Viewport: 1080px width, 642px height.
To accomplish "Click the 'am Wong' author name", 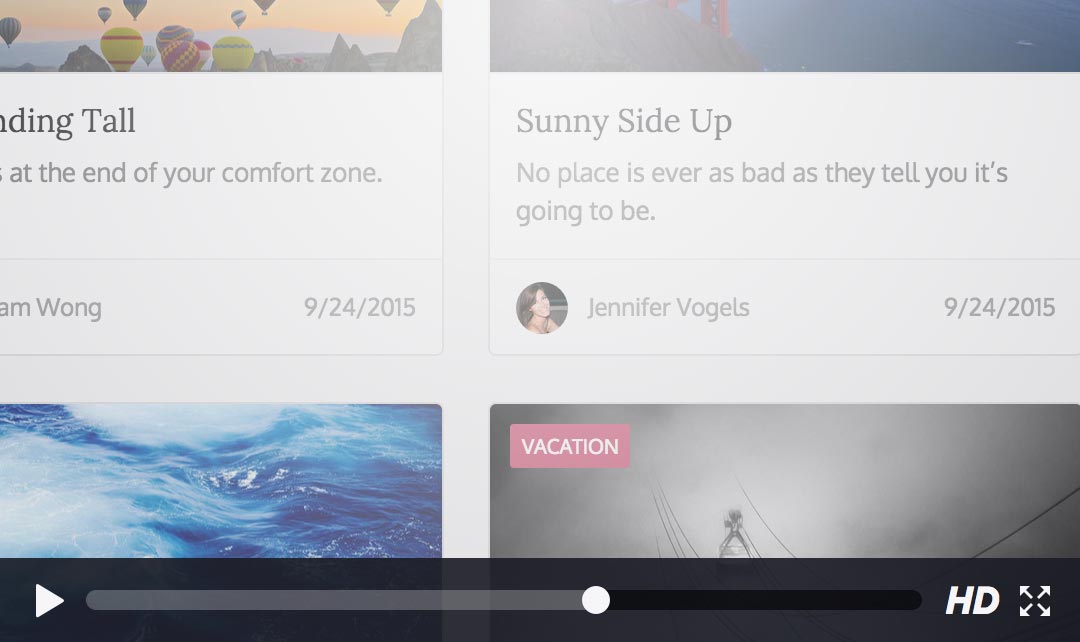I will tap(51, 307).
